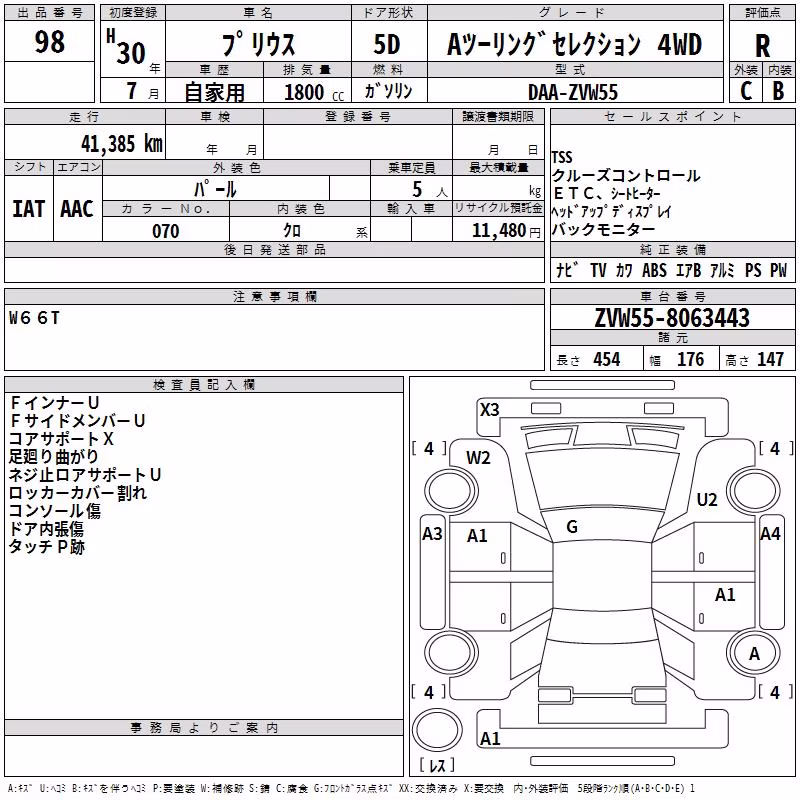This screenshot has height=800, width=800.
Task: Click the 5D door shape value
Action: click(387, 44)
